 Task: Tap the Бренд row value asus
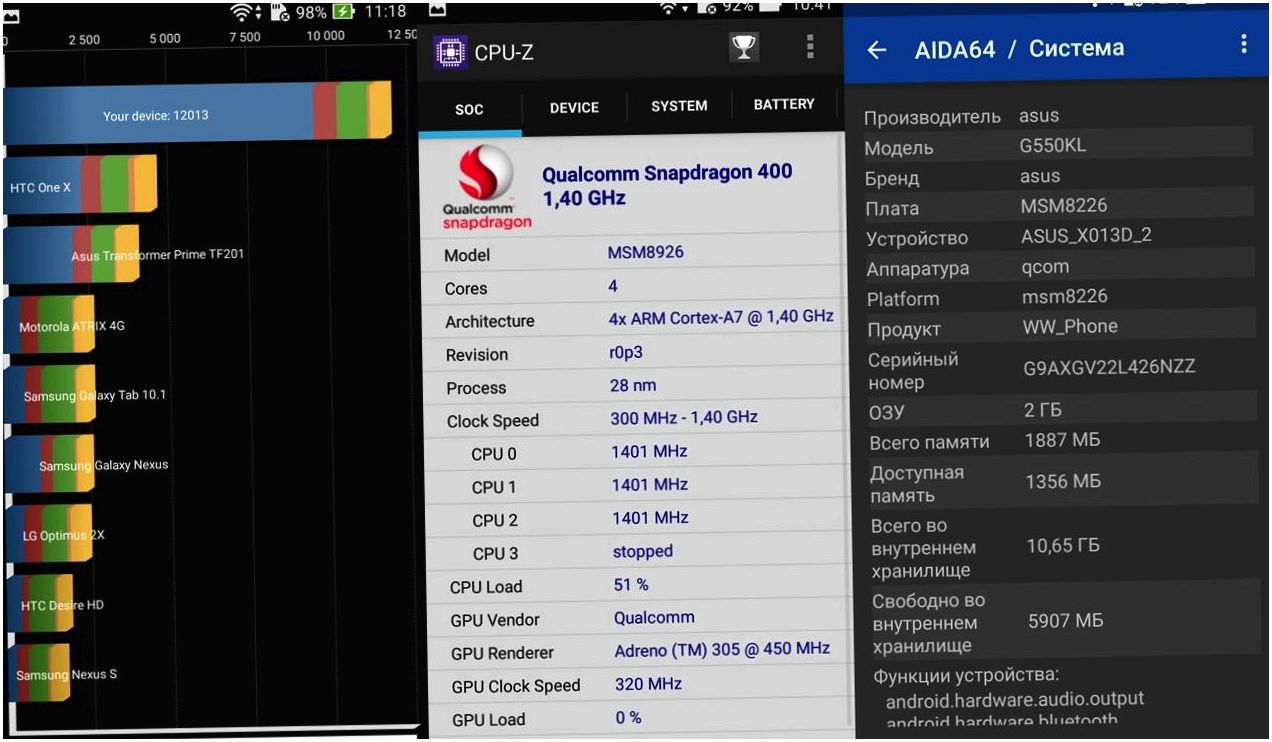(x=1041, y=176)
